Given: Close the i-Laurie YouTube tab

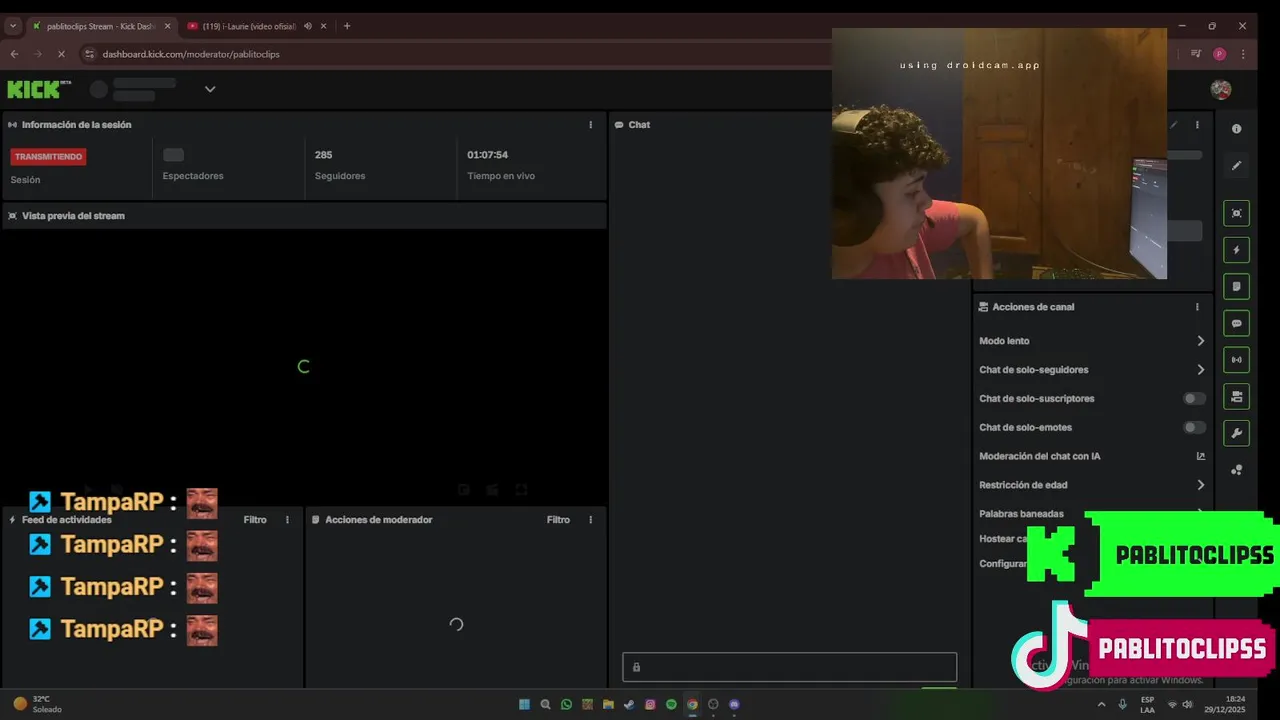Looking at the screenshot, I should coord(325,26).
